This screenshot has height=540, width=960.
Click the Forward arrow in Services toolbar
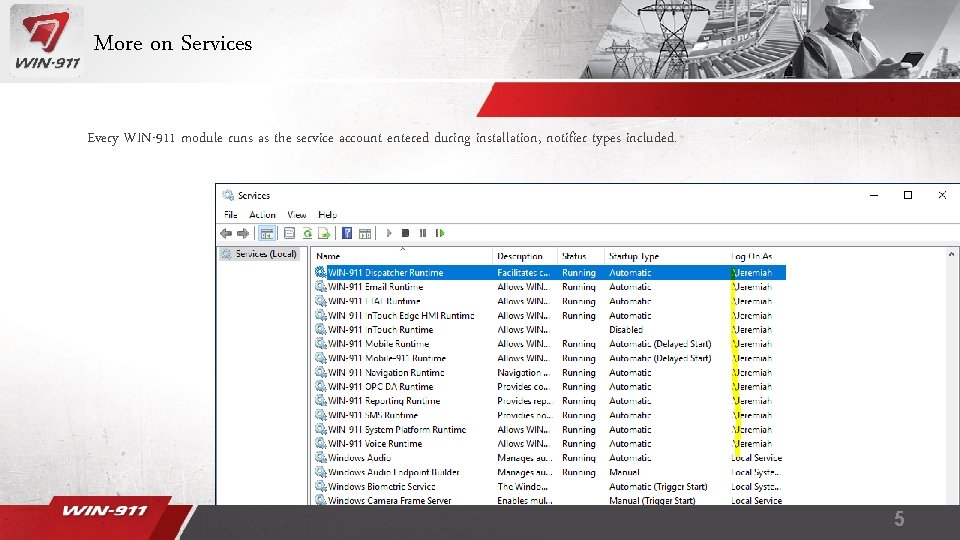[x=243, y=233]
